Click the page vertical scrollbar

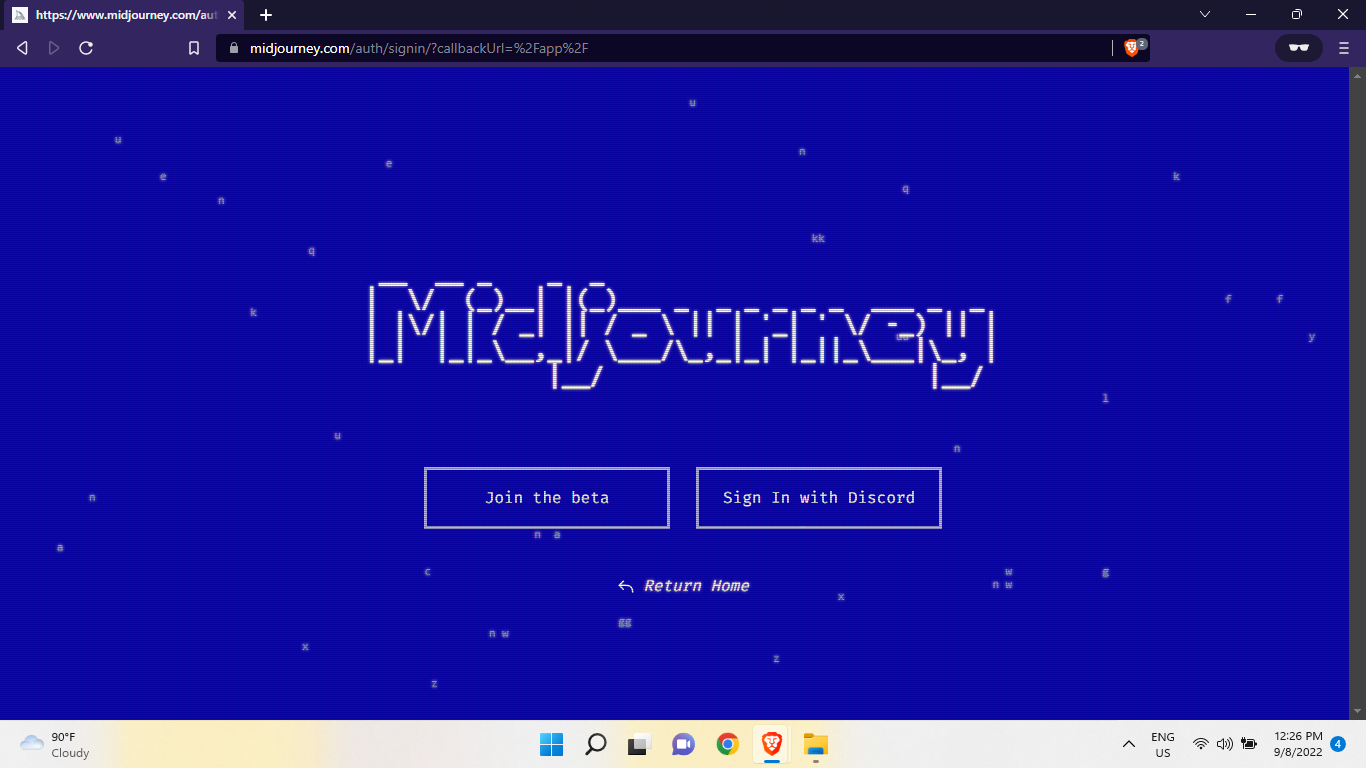pos(1357,392)
